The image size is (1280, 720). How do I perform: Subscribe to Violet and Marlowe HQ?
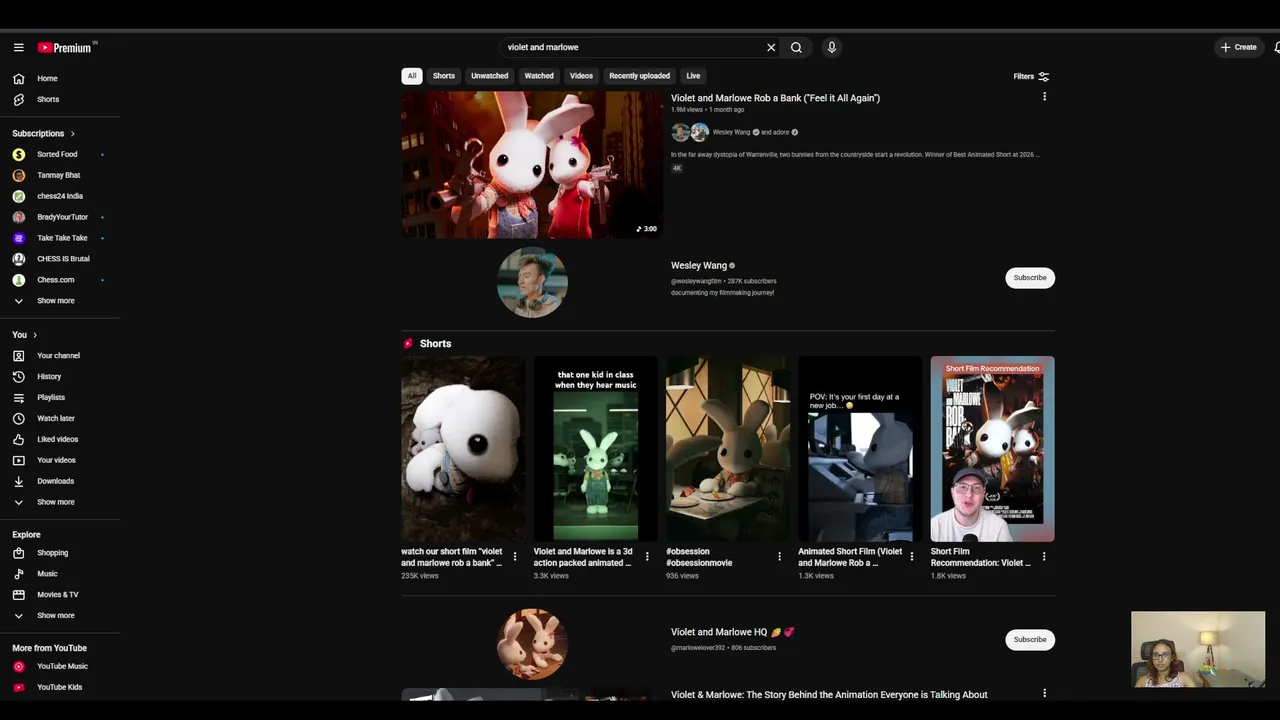tap(1030, 640)
